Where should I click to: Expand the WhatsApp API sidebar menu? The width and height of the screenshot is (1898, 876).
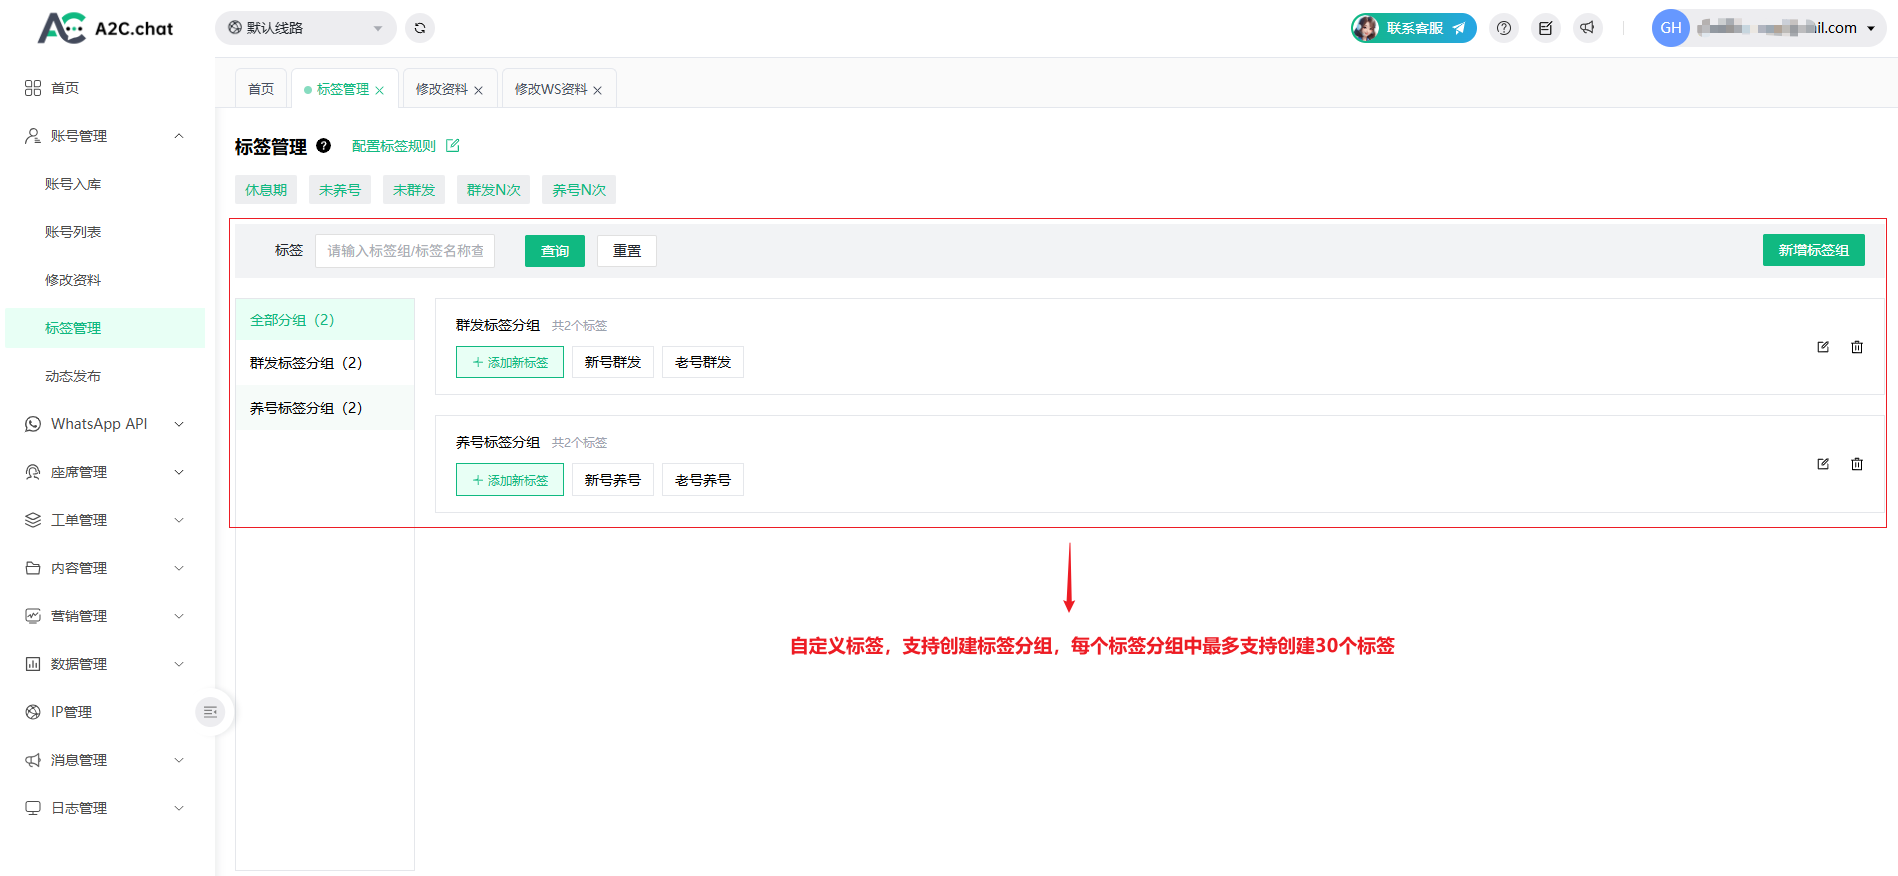pyautogui.click(x=105, y=424)
